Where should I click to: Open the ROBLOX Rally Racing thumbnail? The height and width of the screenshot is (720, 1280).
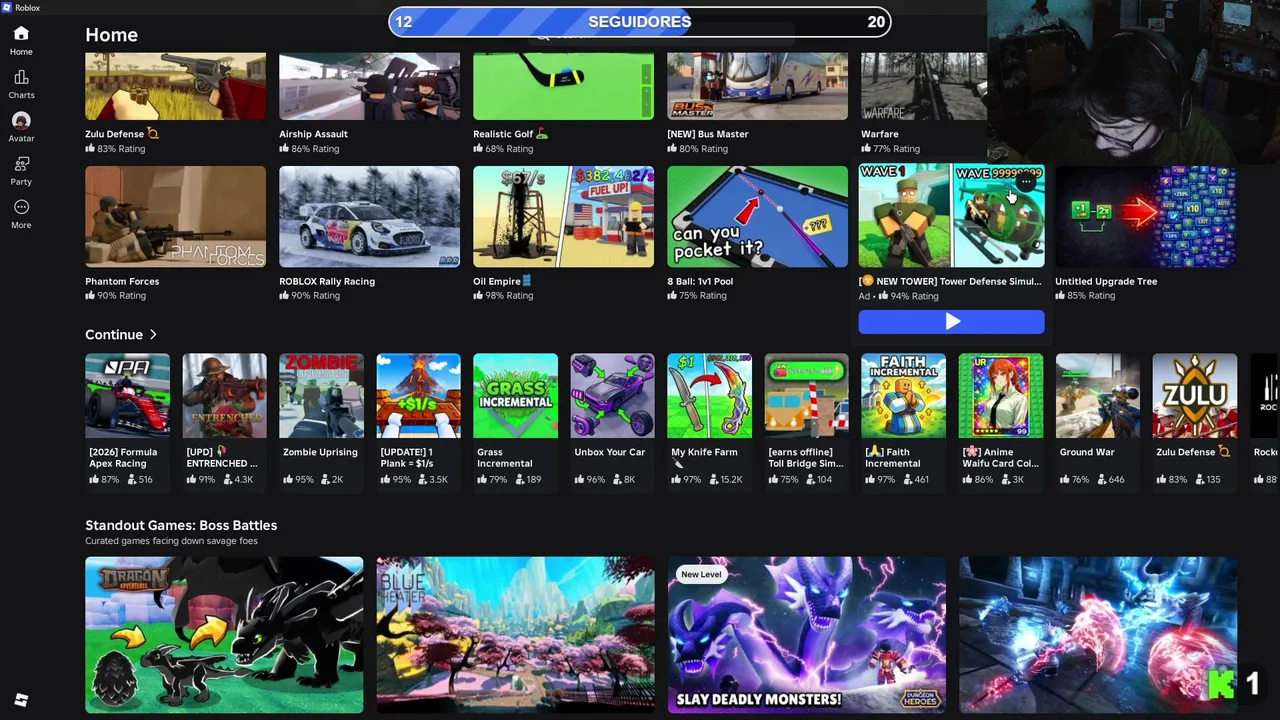[x=369, y=217]
